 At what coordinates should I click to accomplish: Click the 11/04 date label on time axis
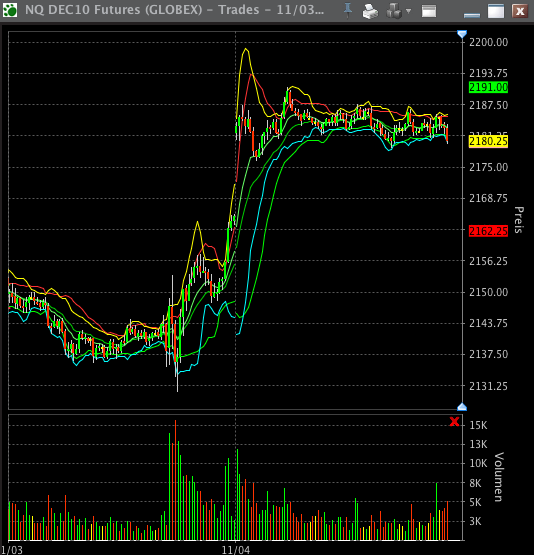[x=236, y=550]
